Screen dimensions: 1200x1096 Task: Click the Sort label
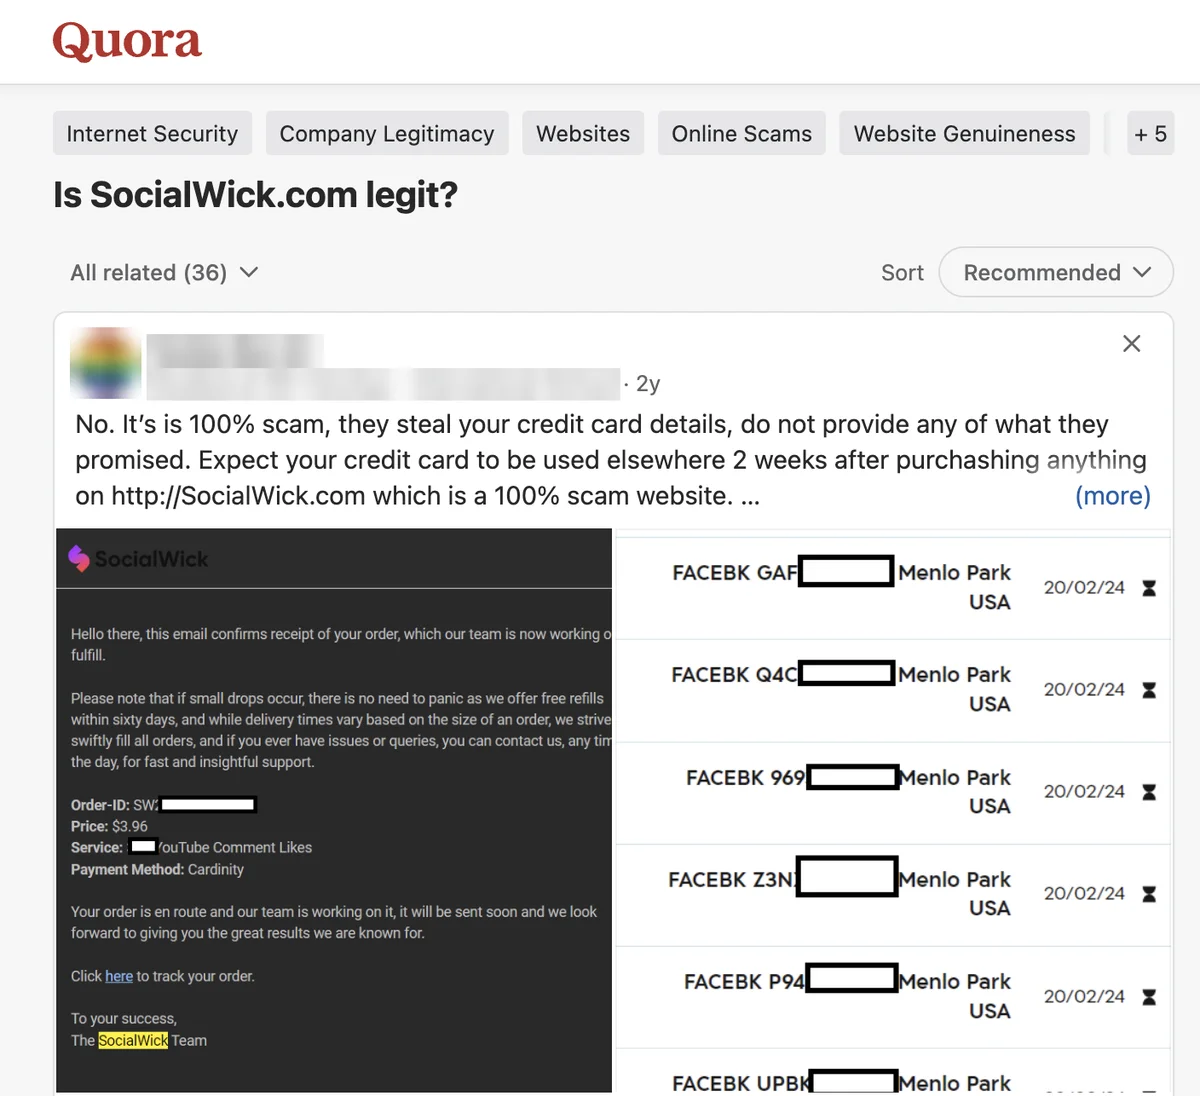click(902, 273)
